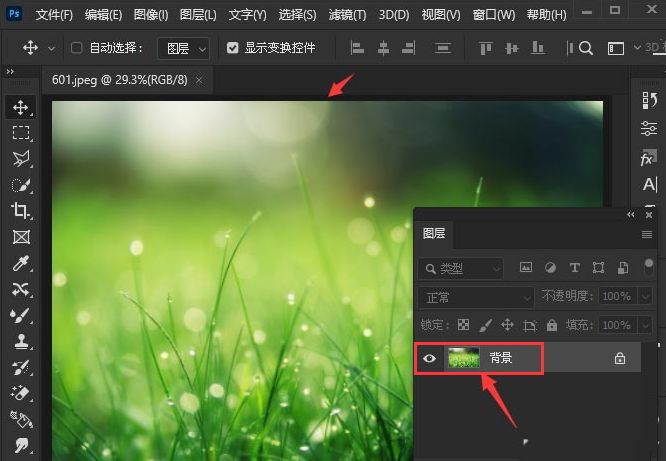The width and height of the screenshot is (666, 461).
Task: Lock transparent pixels checkerboard icon
Action: coord(463,325)
